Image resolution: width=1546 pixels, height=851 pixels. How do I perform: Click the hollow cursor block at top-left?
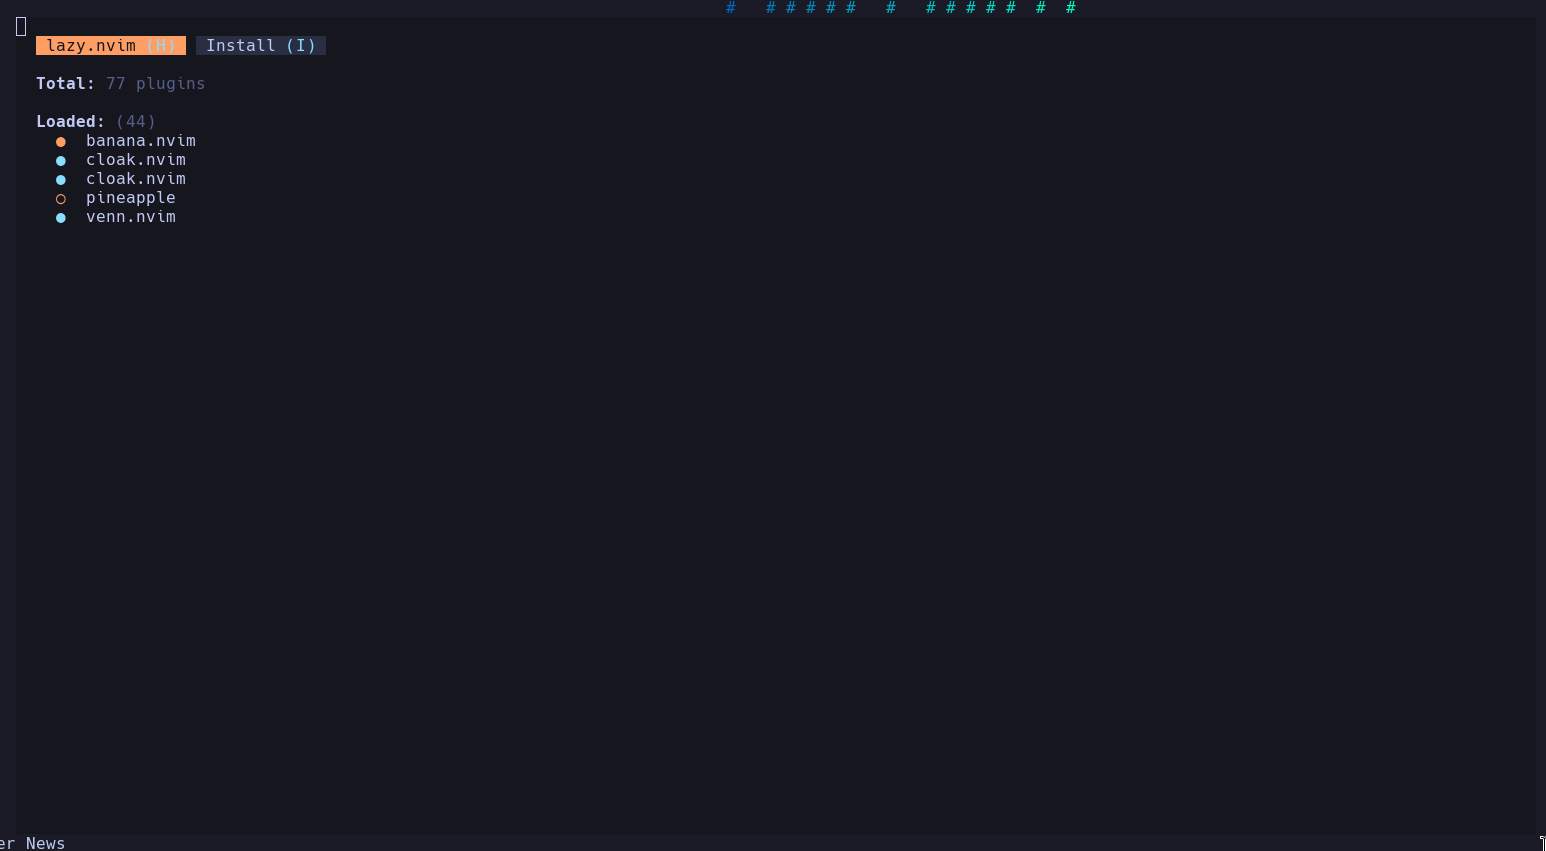coord(21,27)
